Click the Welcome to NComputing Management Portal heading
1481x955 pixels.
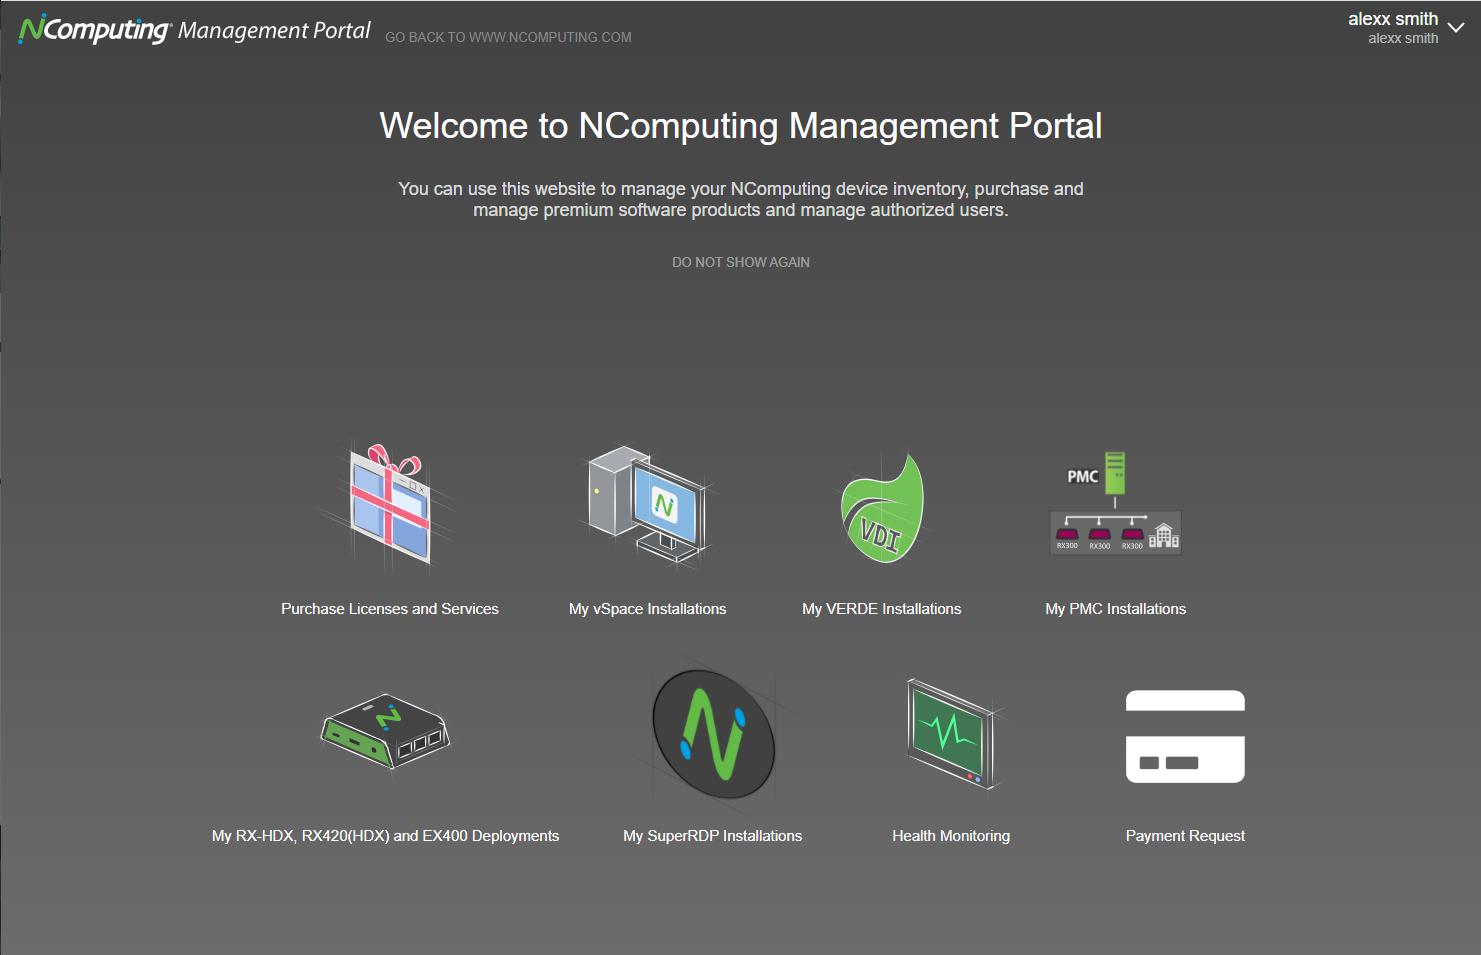(x=741, y=126)
